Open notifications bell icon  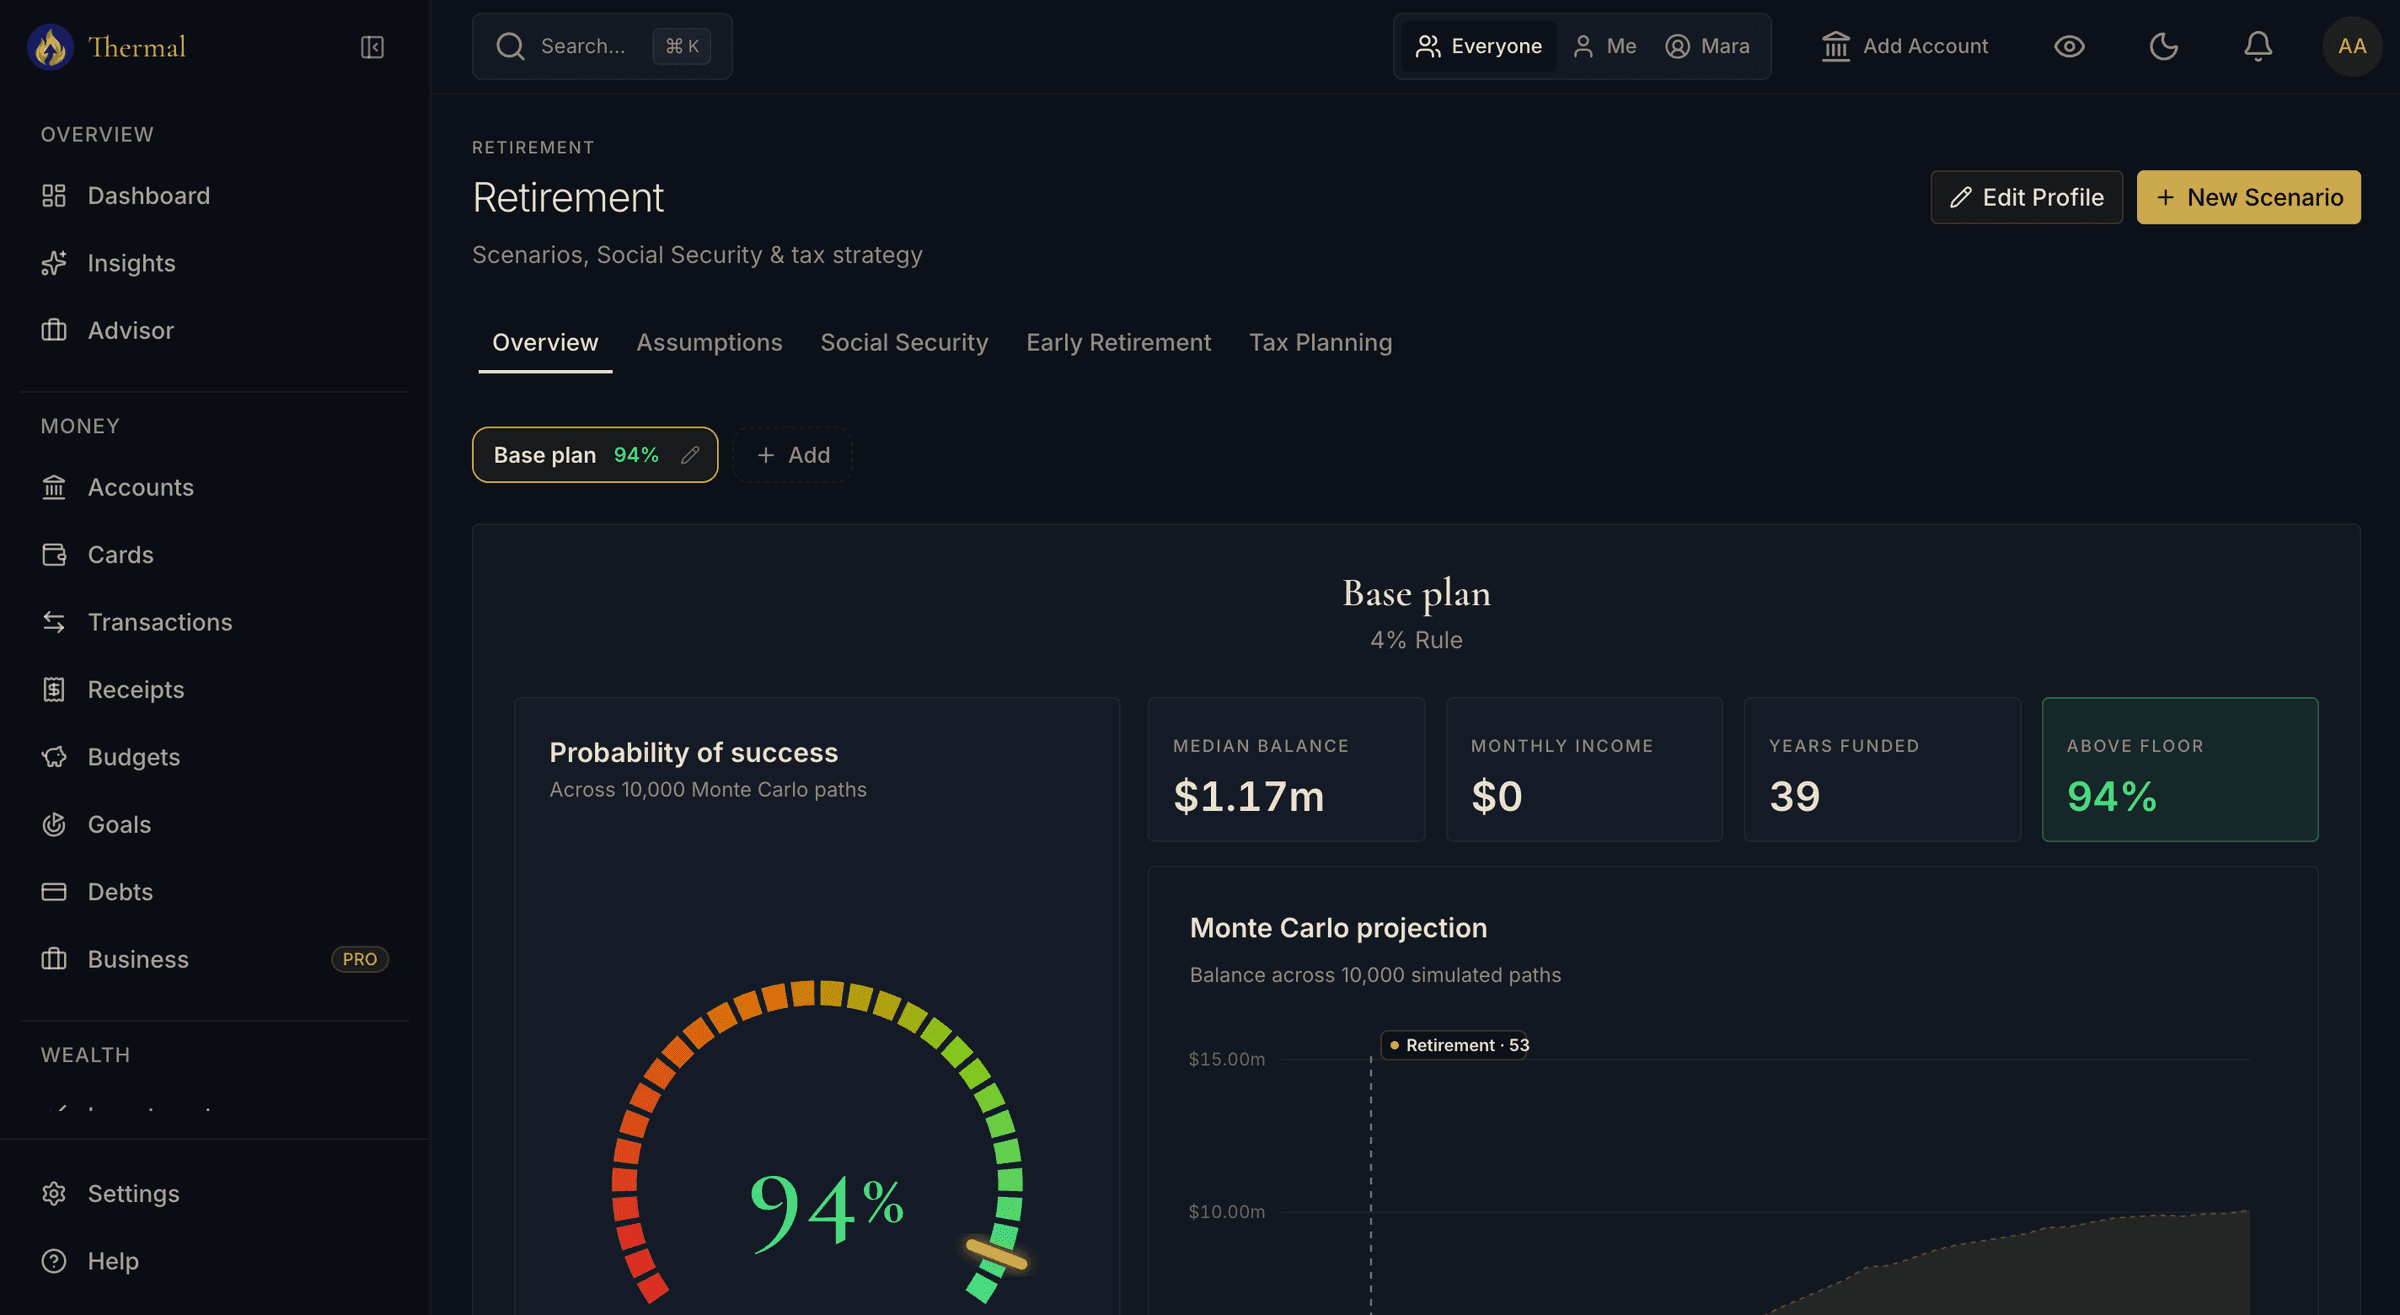[x=2257, y=46]
